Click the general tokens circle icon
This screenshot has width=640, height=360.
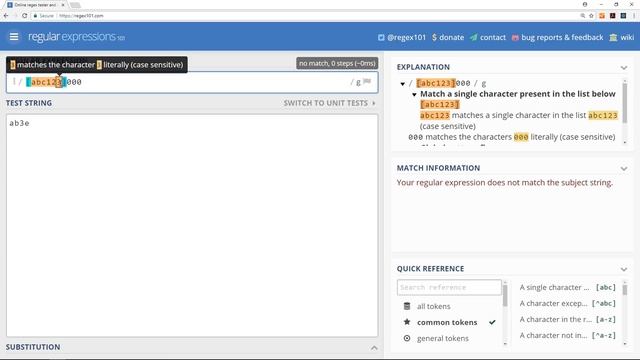407,338
